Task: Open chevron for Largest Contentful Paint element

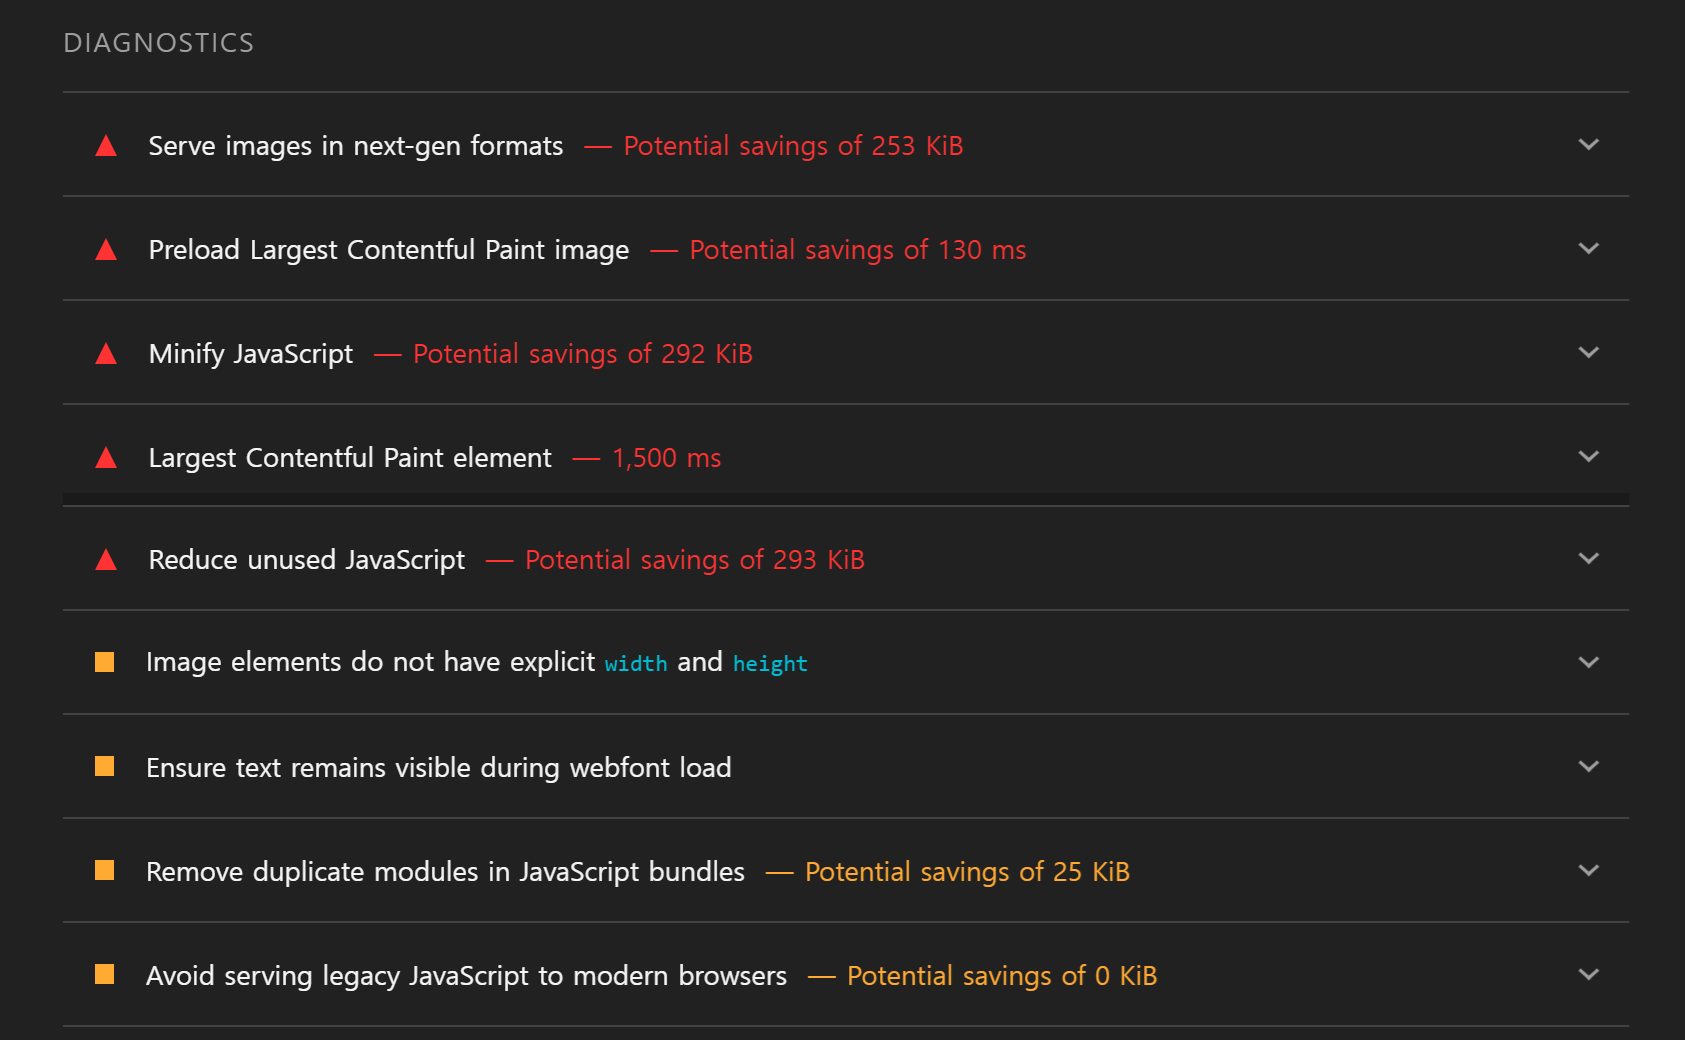Action: [1588, 457]
